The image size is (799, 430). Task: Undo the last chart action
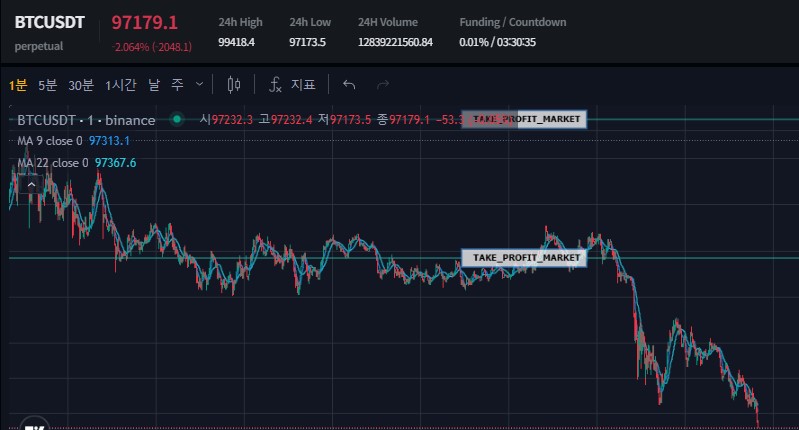[x=349, y=85]
